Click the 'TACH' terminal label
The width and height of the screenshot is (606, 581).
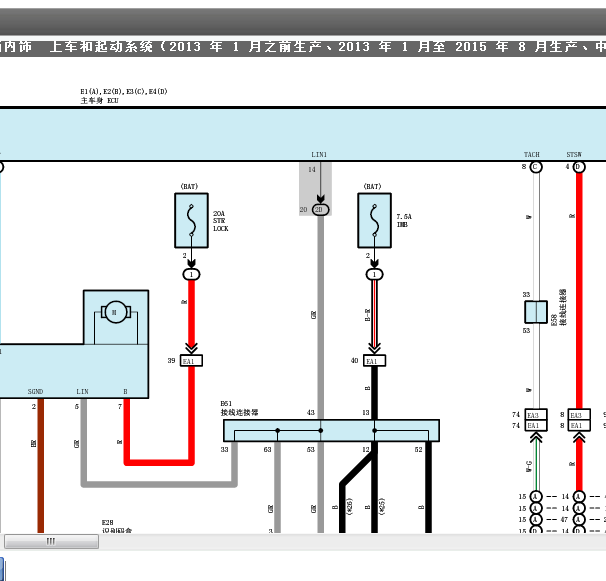(532, 155)
